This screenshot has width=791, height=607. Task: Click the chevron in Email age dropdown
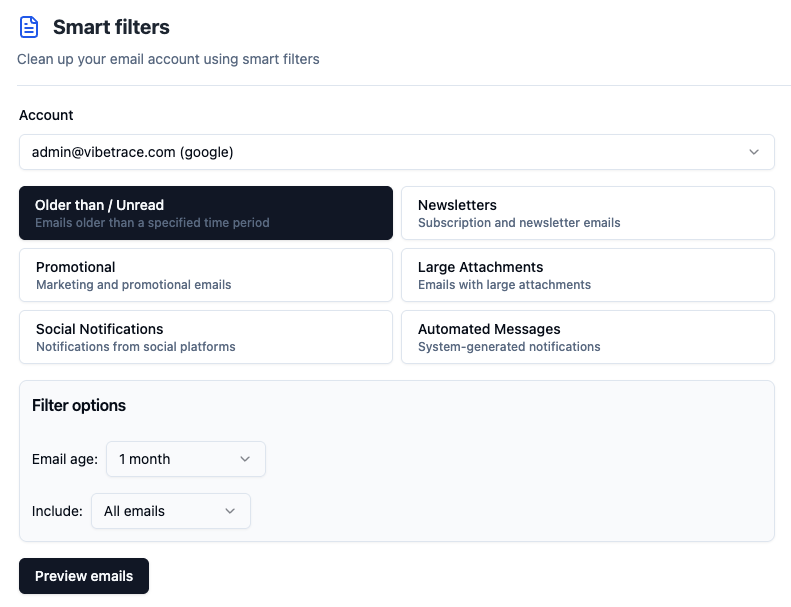[x=245, y=459]
